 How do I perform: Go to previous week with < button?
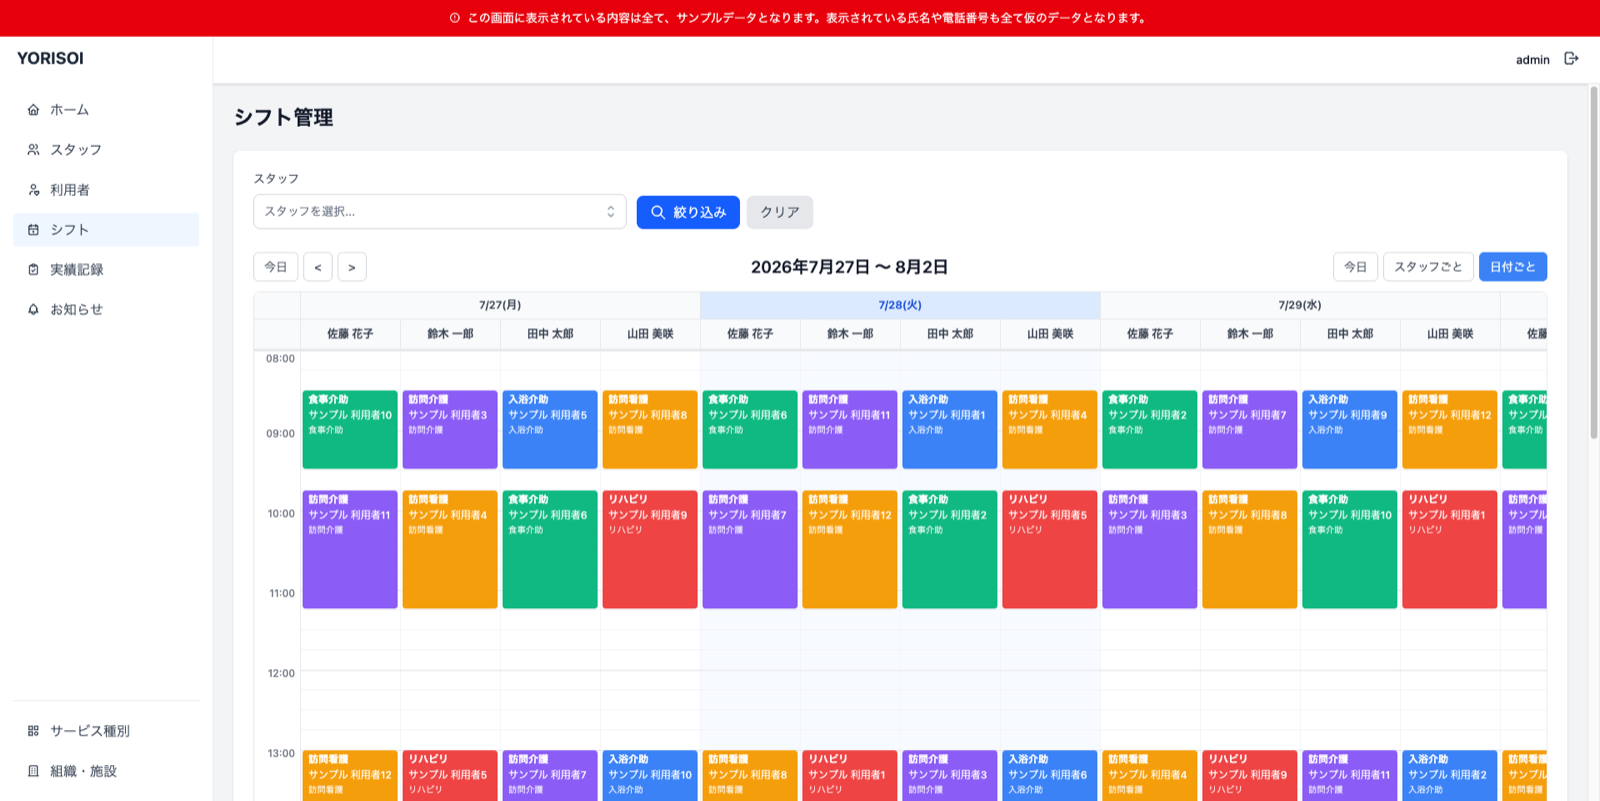click(x=318, y=267)
